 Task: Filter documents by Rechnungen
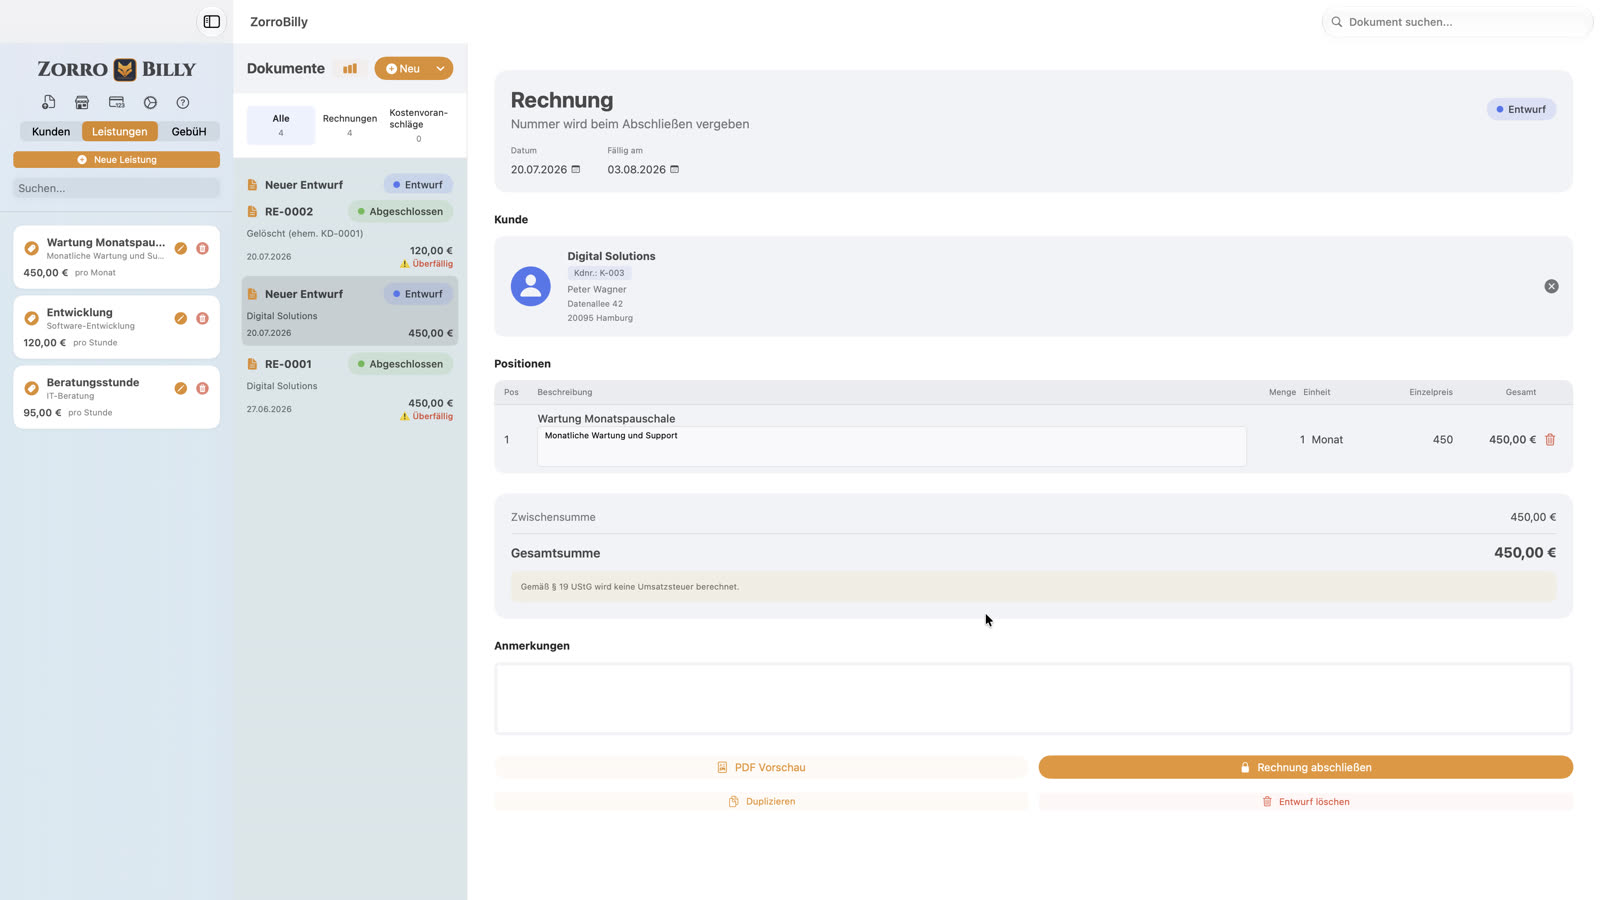[x=350, y=125]
